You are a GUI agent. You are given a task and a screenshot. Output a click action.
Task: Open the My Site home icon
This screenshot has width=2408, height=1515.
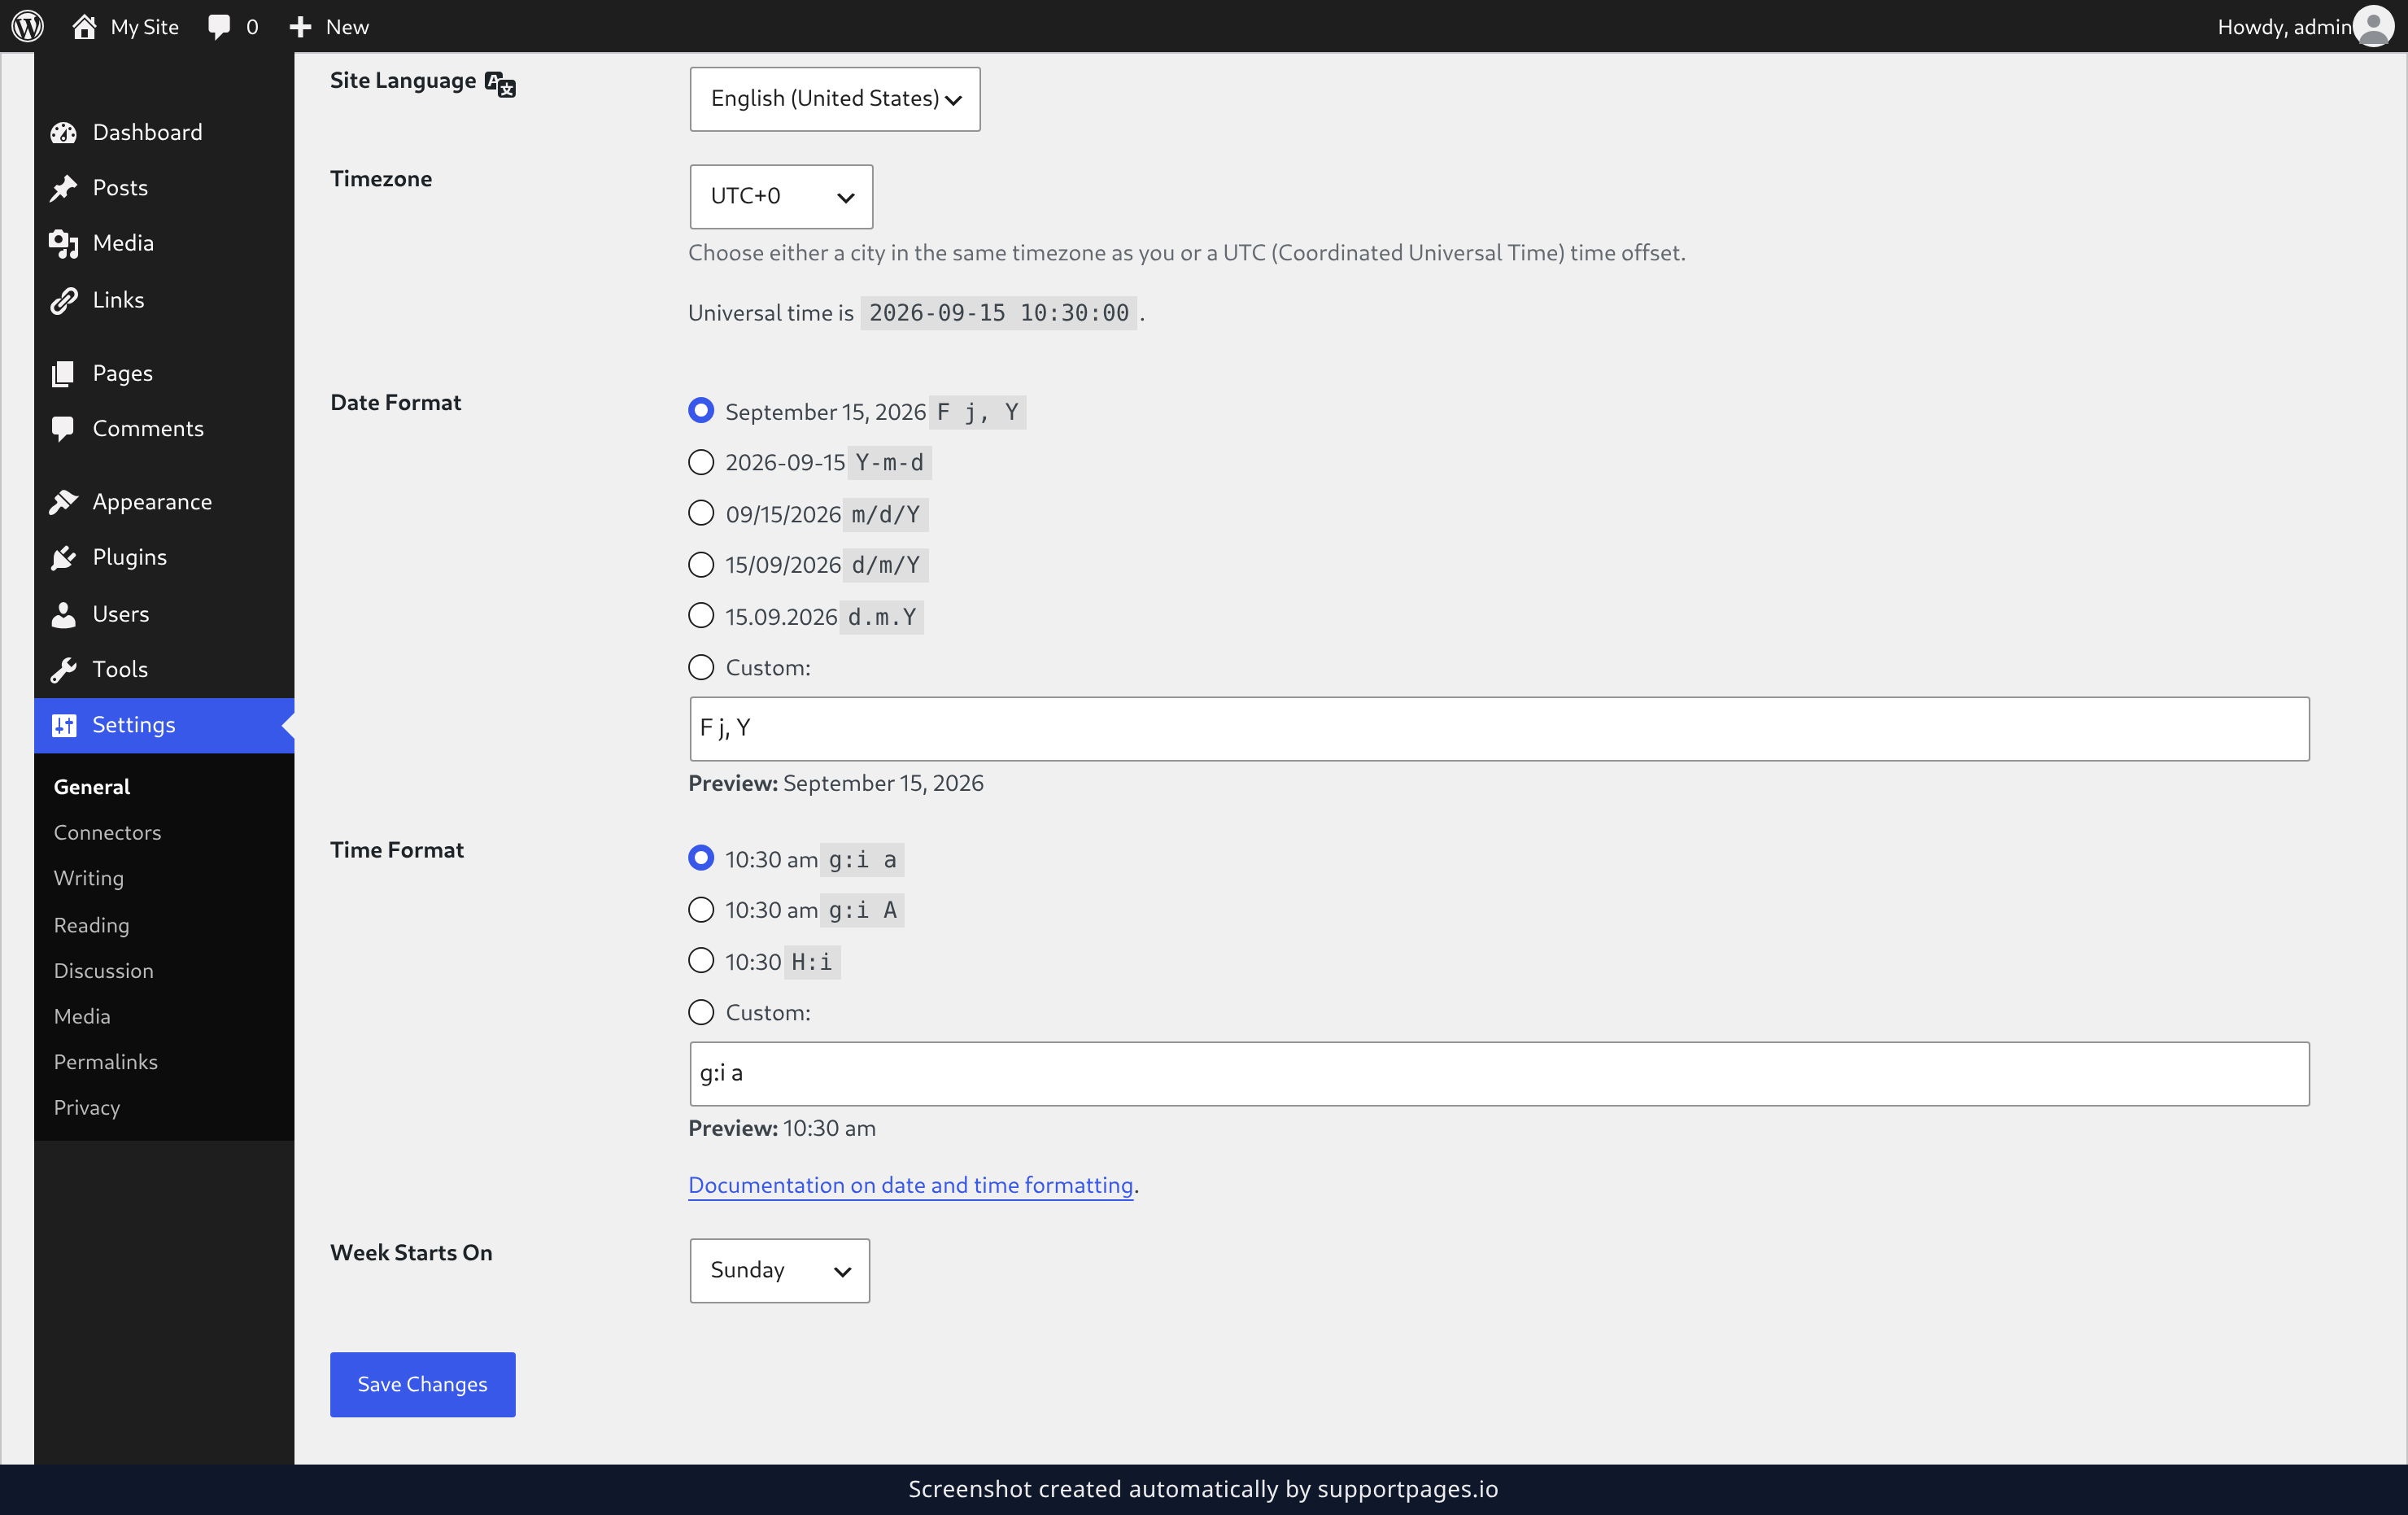tap(85, 26)
